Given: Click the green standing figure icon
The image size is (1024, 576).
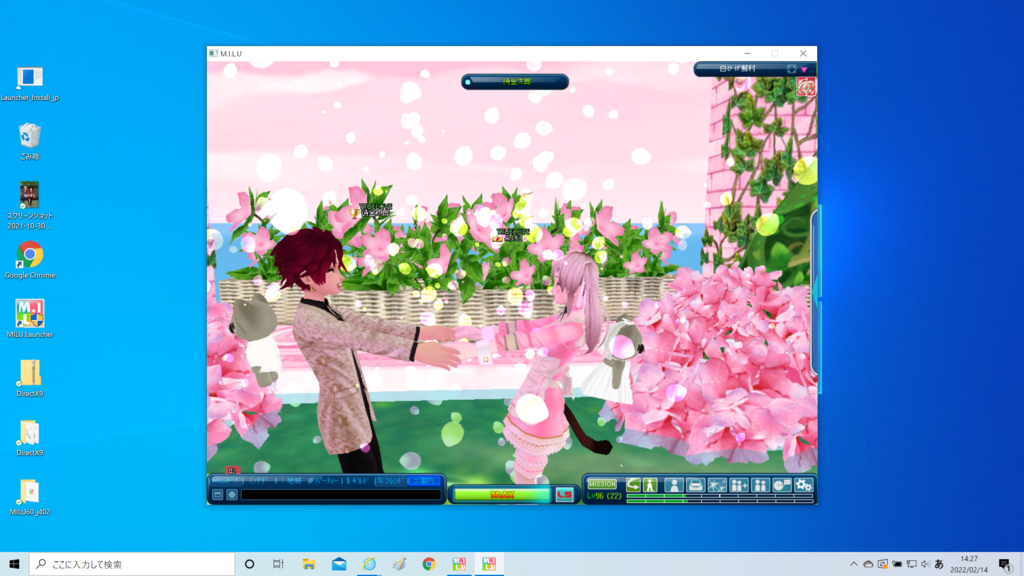Looking at the screenshot, I should [x=650, y=485].
